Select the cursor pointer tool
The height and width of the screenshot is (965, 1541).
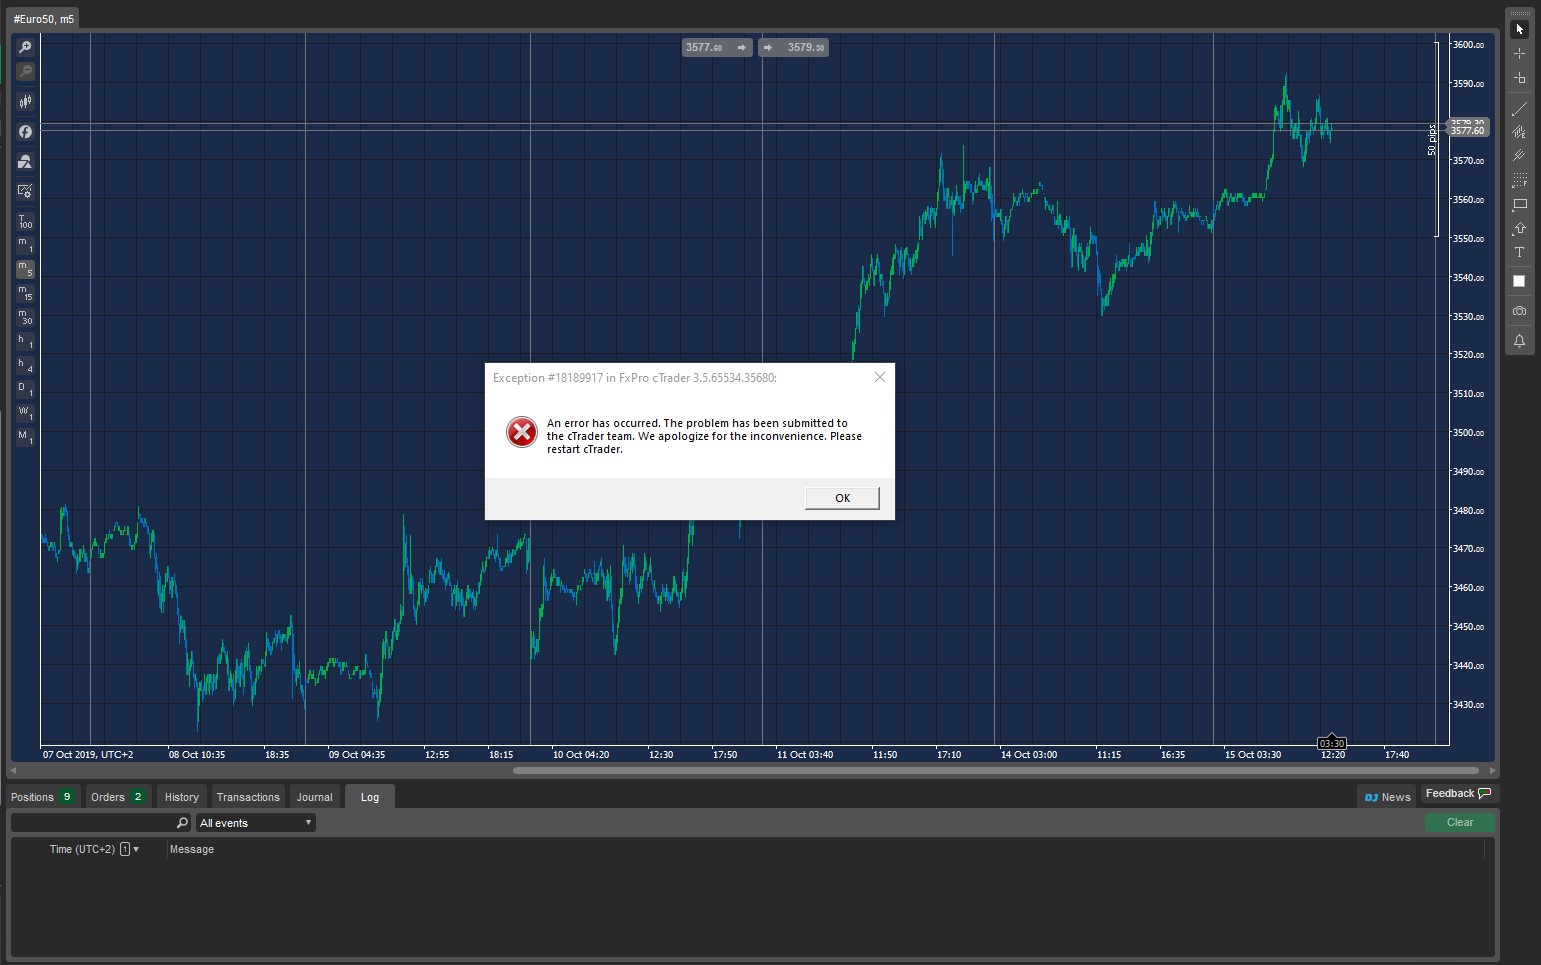pos(1519,29)
